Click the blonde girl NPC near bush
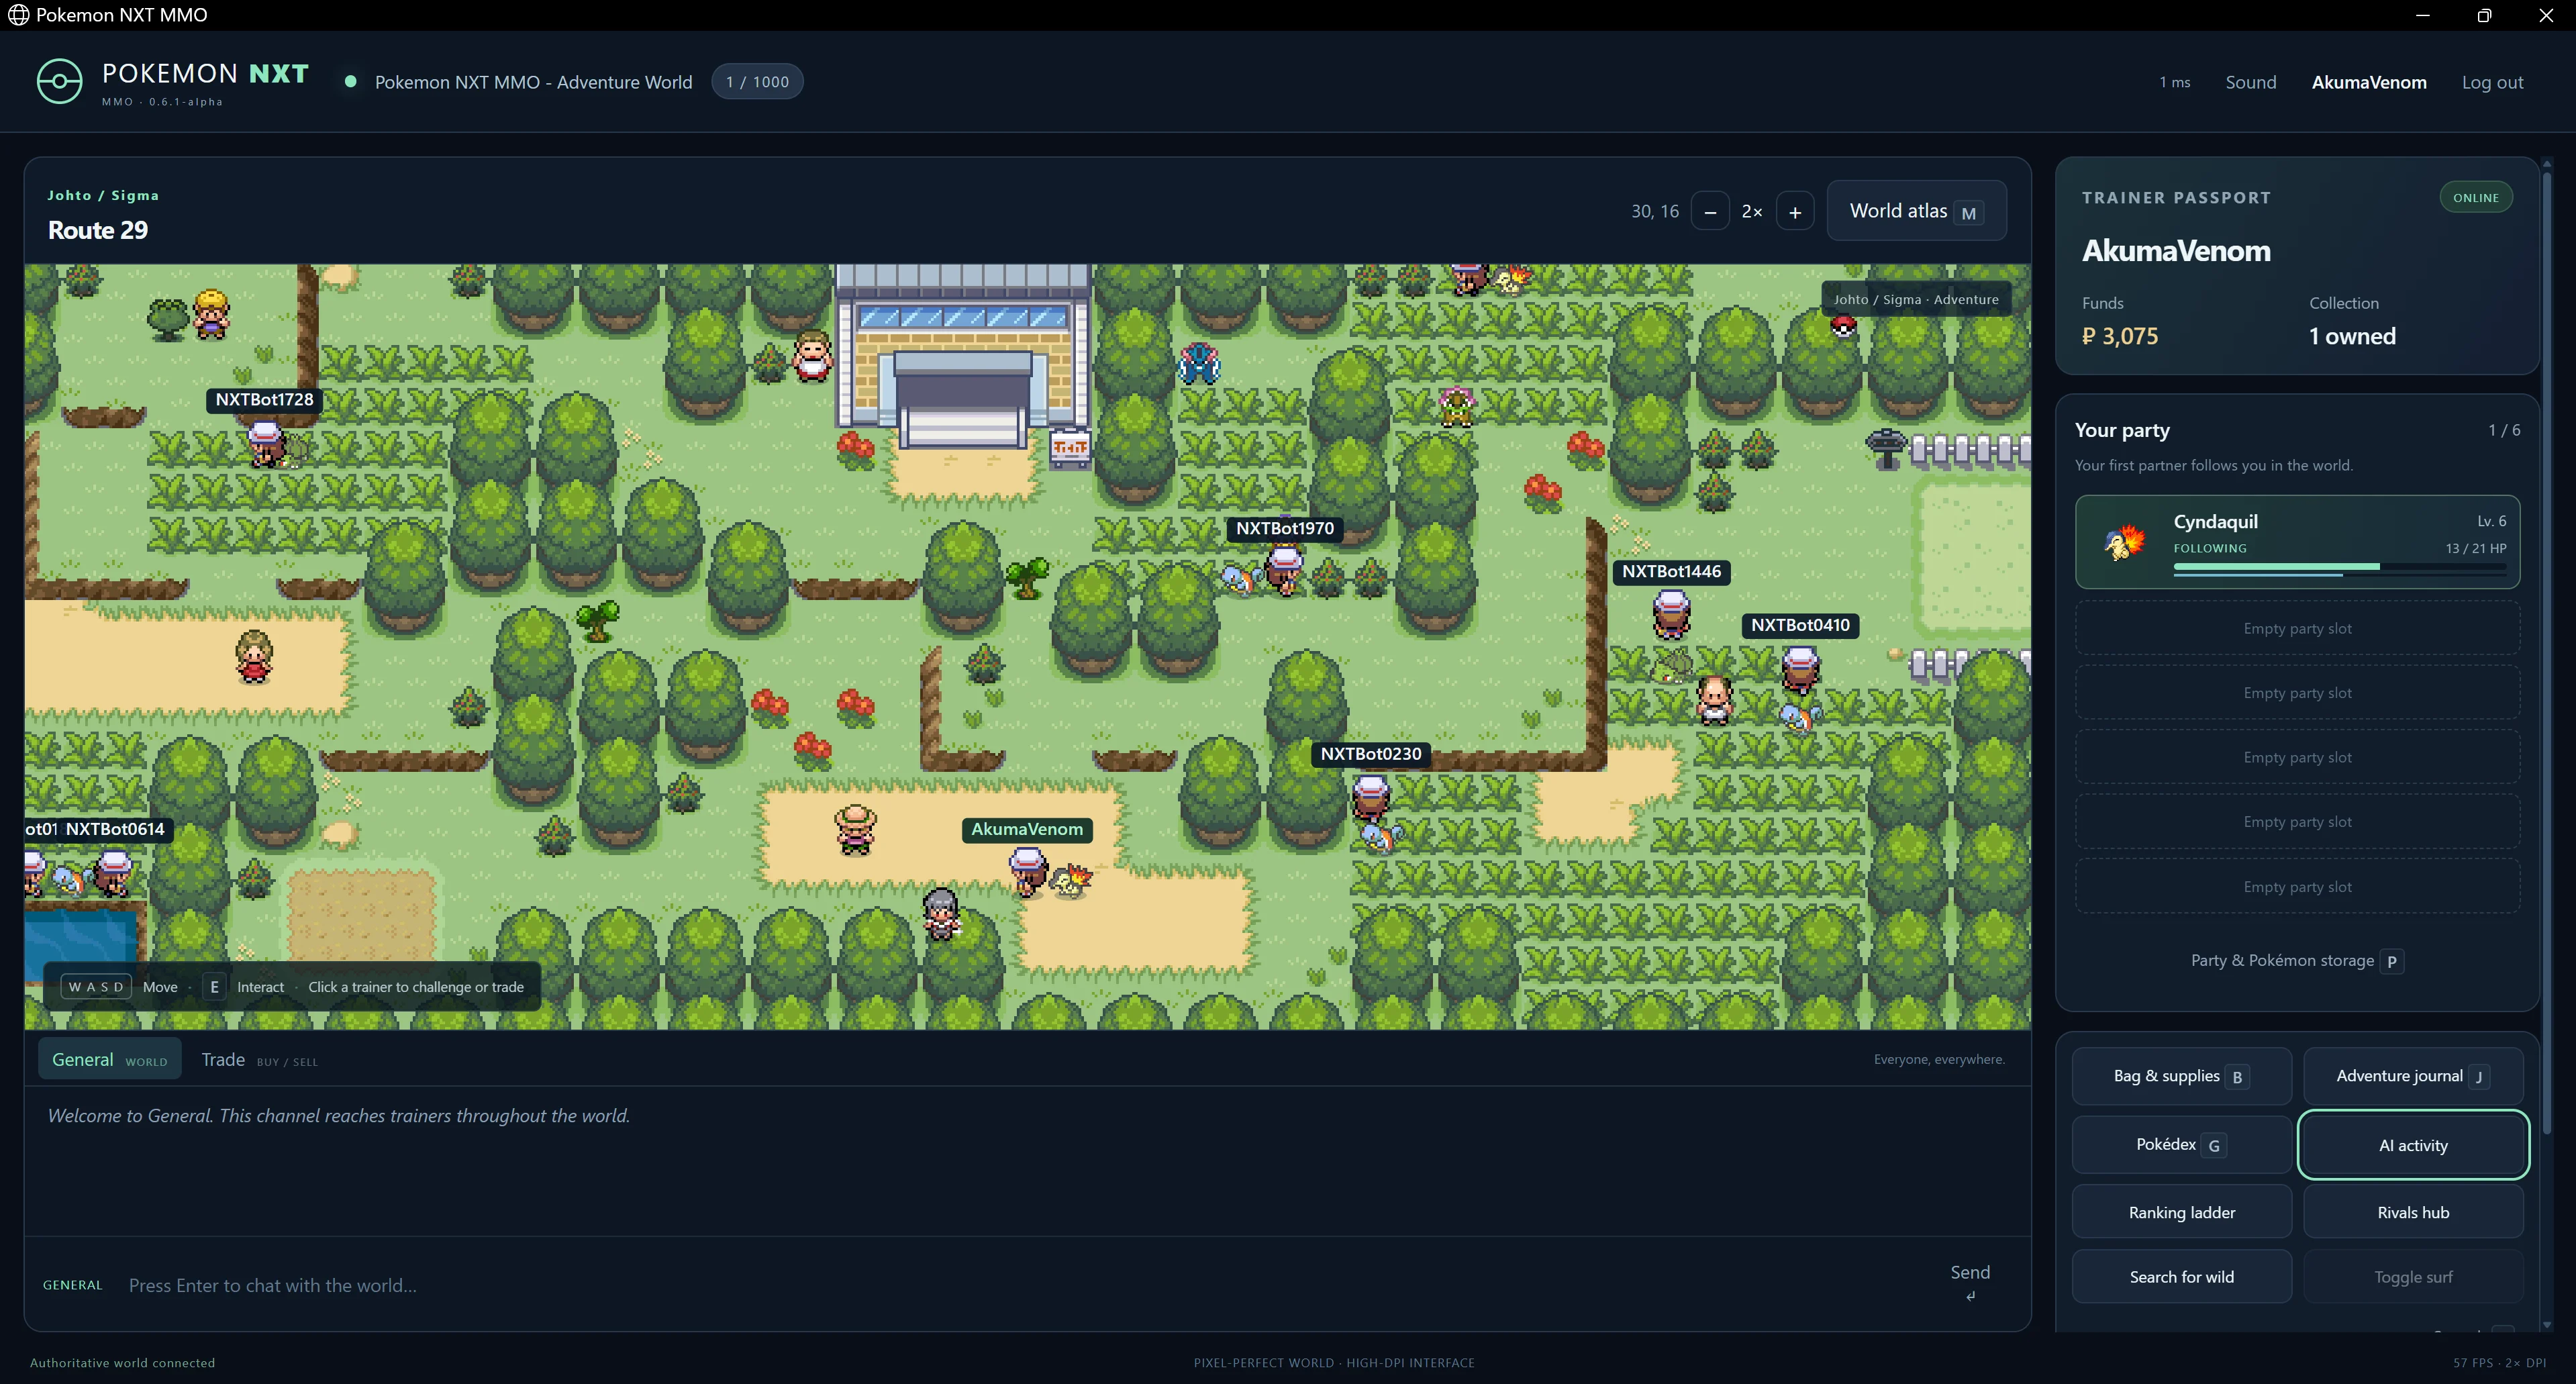The width and height of the screenshot is (2576, 1384). click(x=211, y=314)
